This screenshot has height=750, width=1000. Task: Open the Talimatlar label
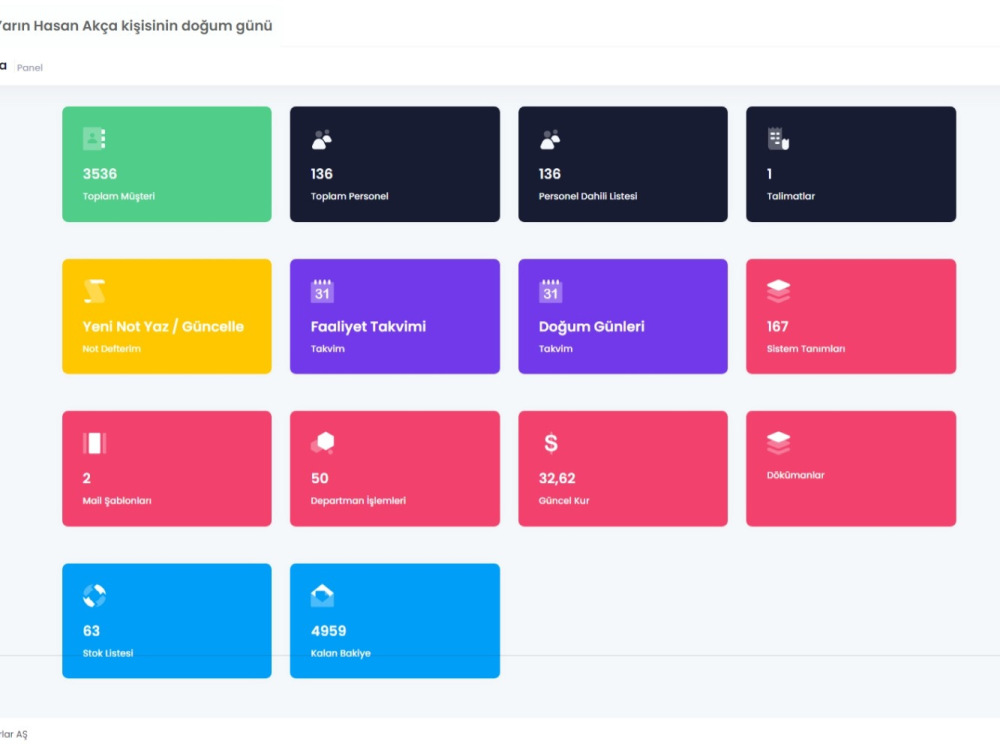click(x=791, y=196)
